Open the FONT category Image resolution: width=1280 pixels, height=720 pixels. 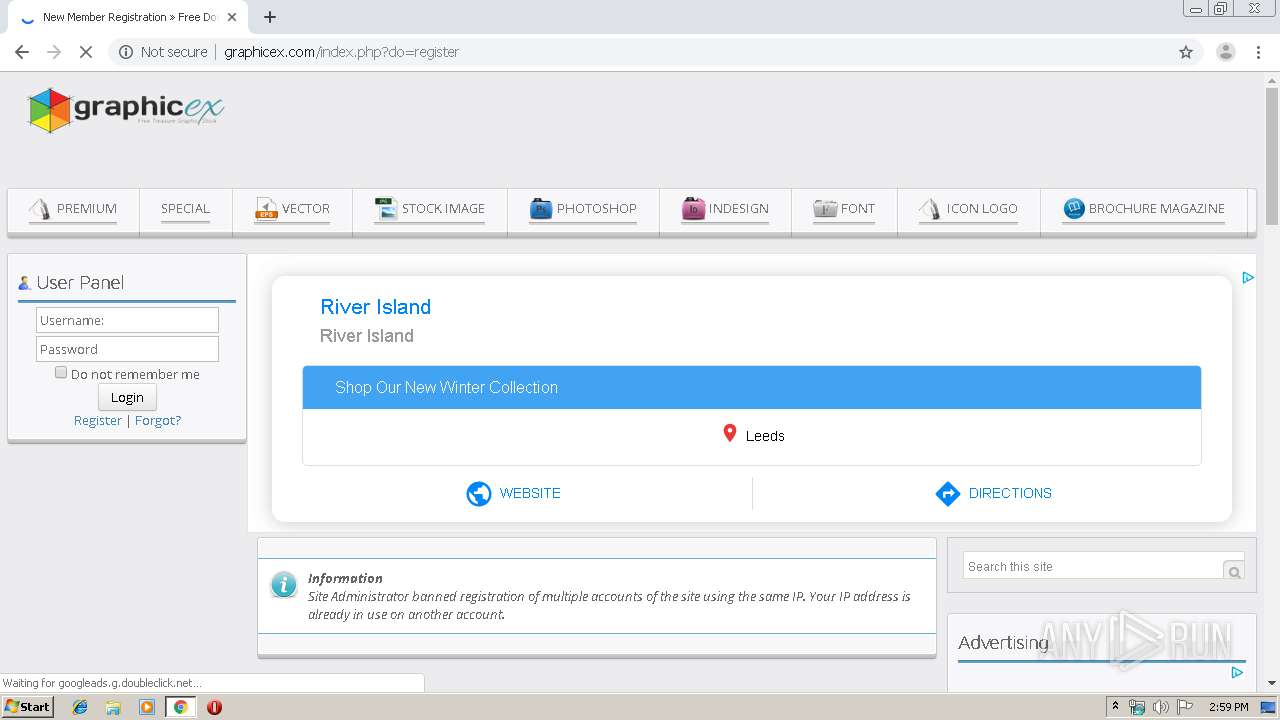pos(844,209)
